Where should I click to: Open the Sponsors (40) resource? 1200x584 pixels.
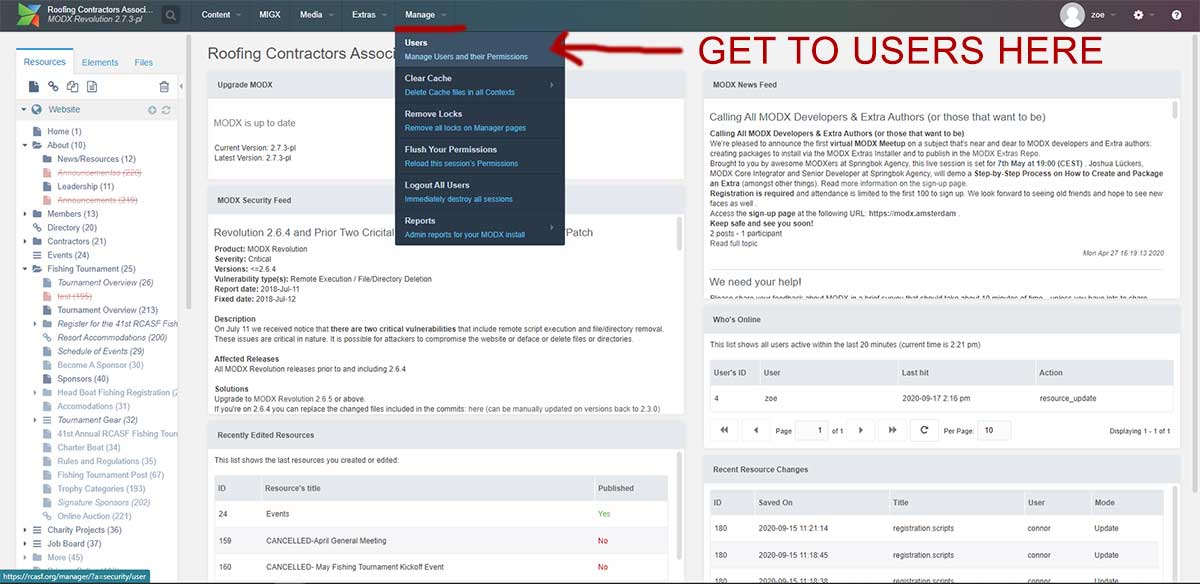83,379
